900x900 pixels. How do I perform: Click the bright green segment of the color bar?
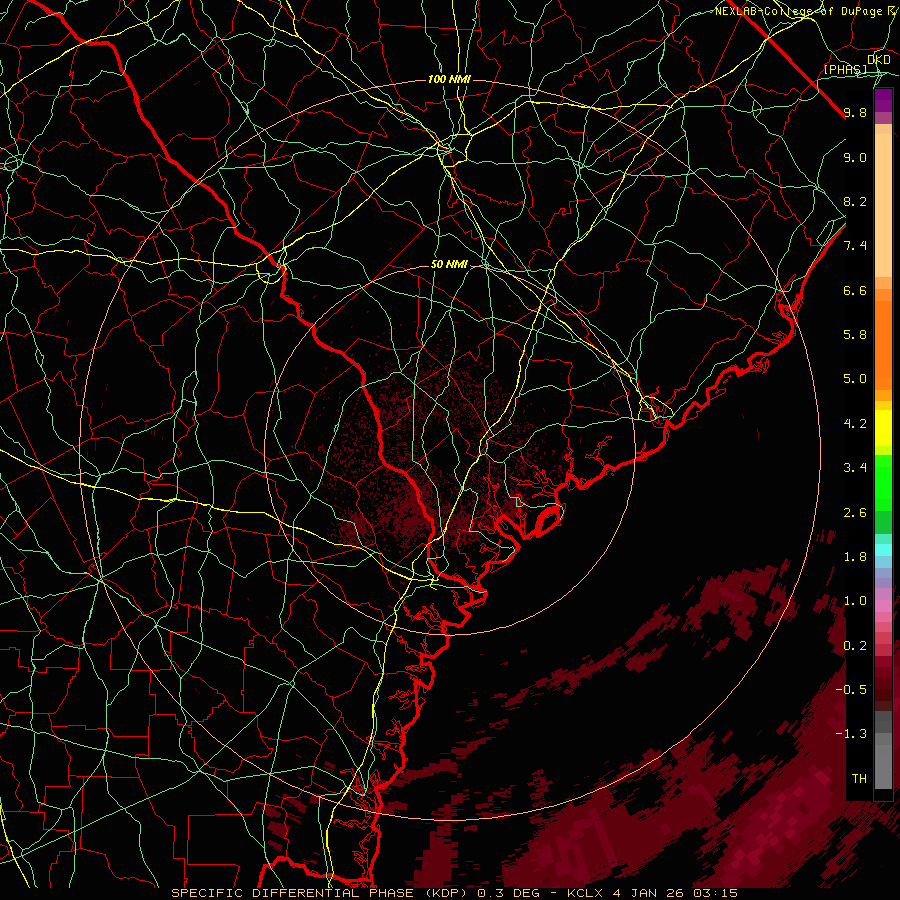pos(883,482)
